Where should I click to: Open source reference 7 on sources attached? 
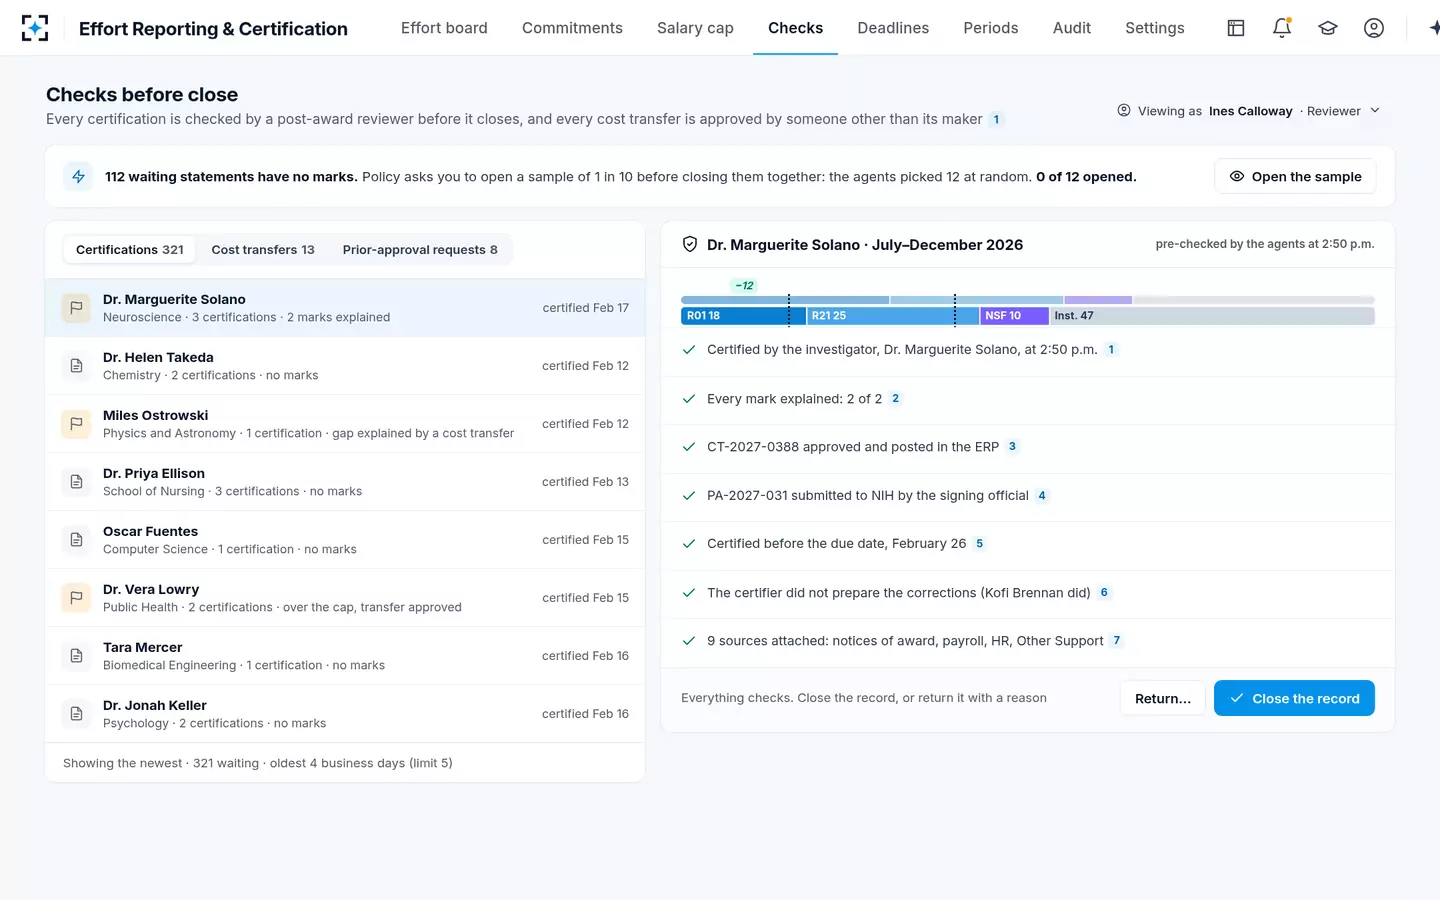pyautogui.click(x=1117, y=641)
